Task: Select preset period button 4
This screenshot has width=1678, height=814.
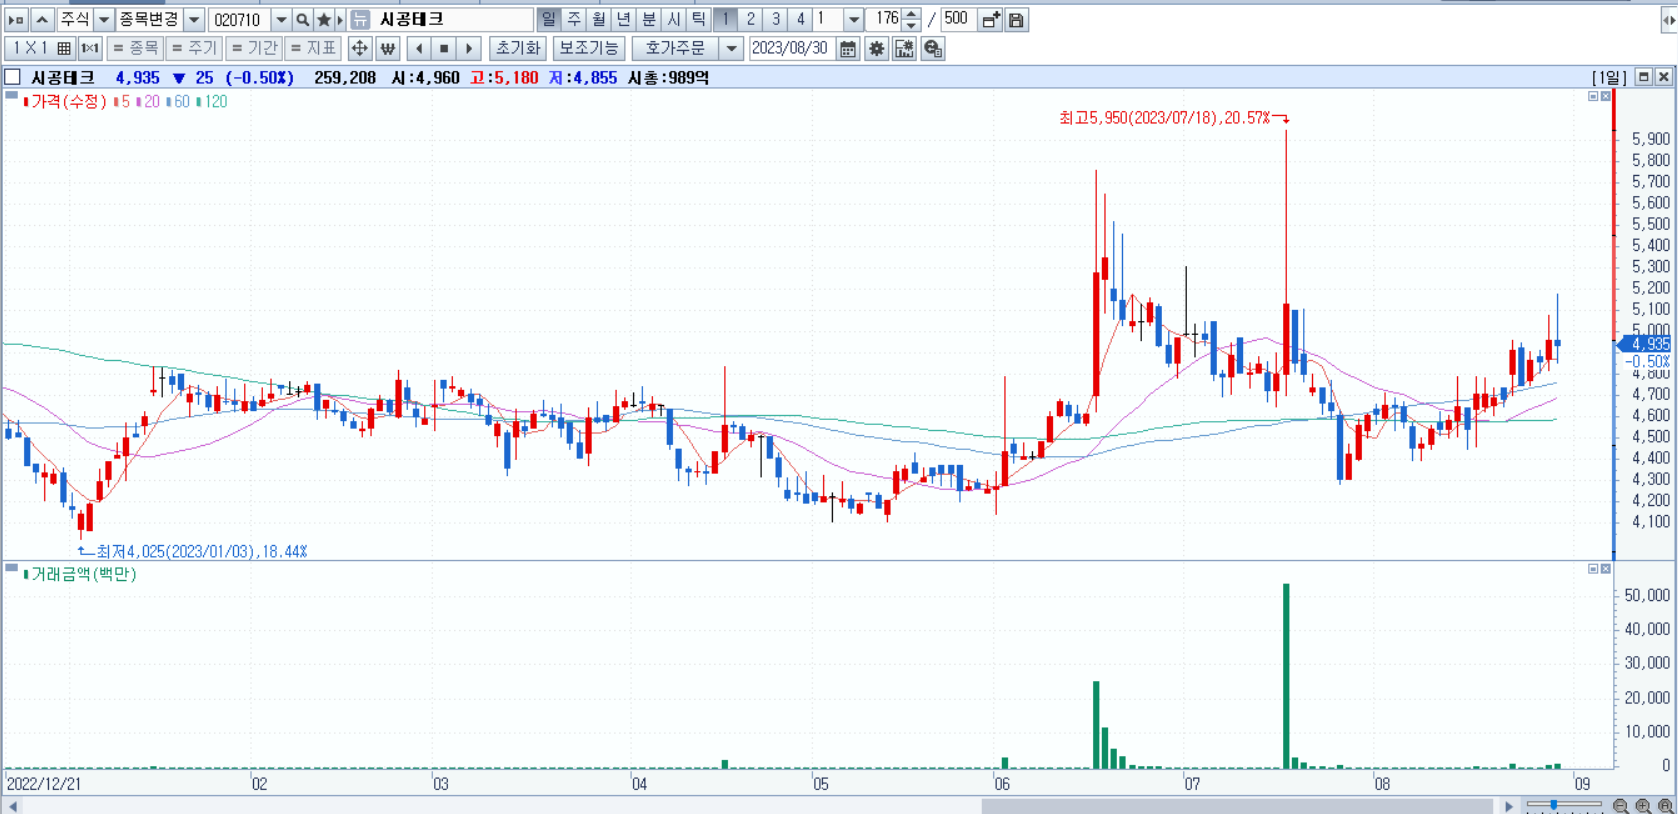Action: tap(800, 19)
